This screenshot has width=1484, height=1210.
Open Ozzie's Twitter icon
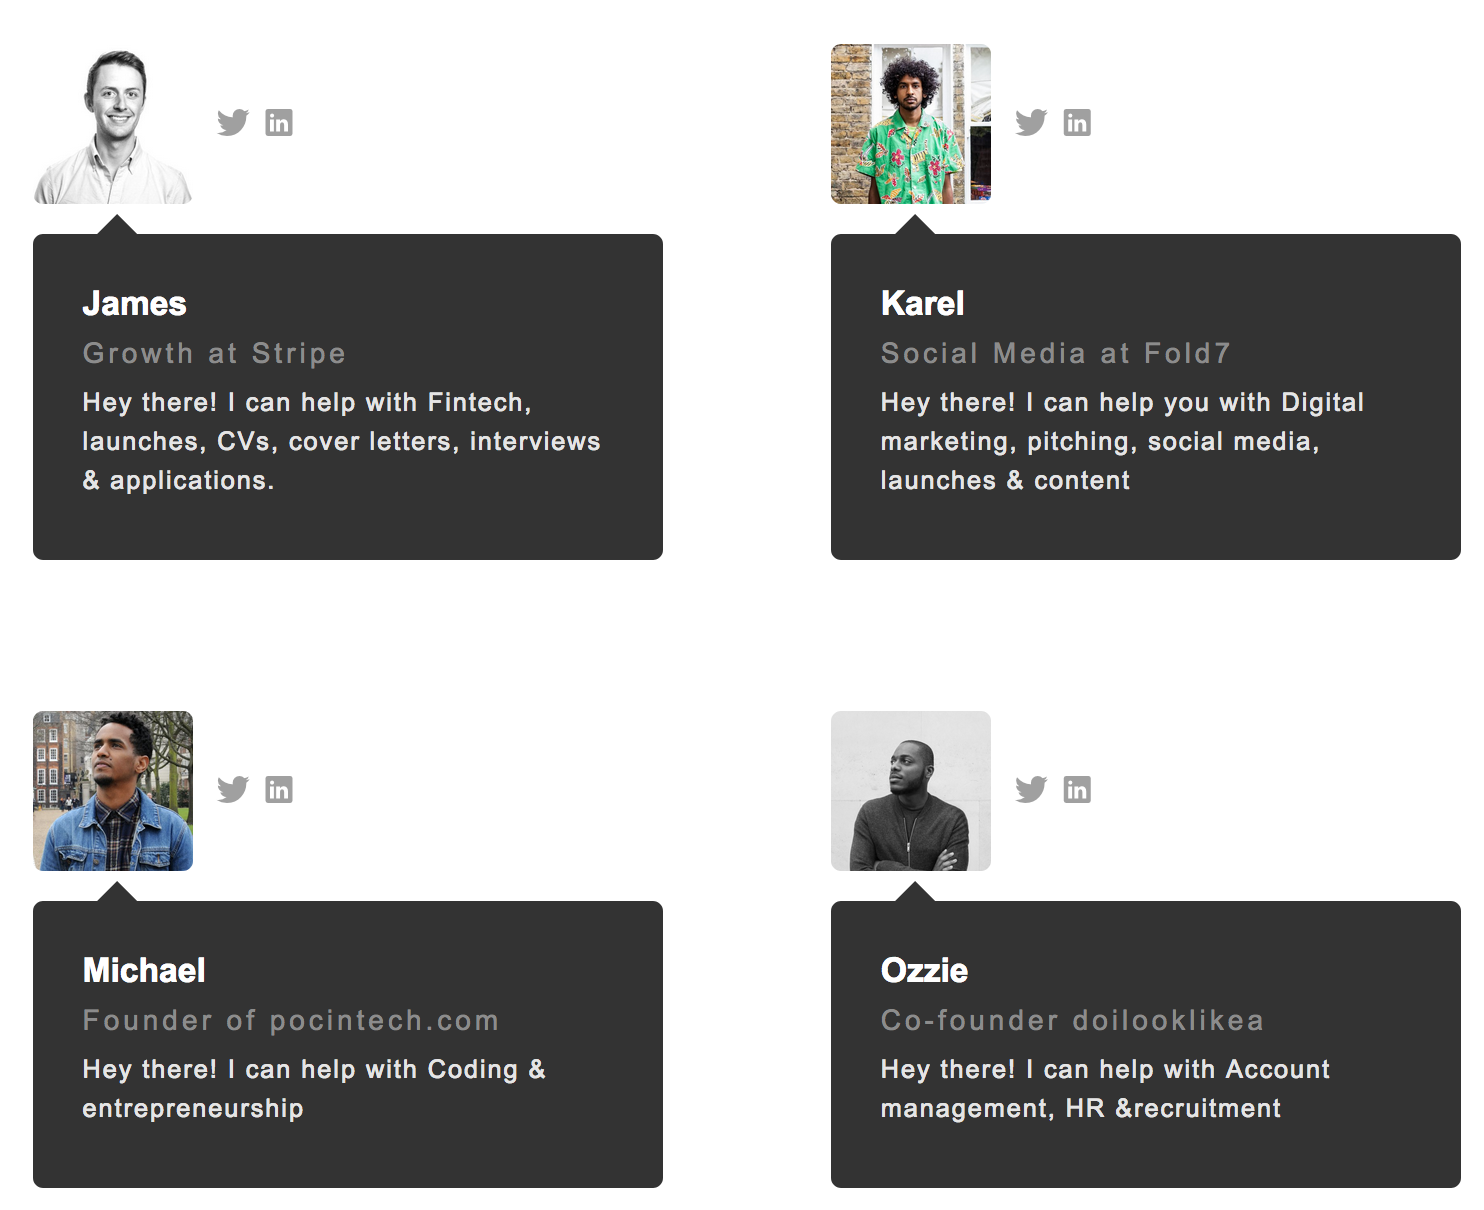1030,789
